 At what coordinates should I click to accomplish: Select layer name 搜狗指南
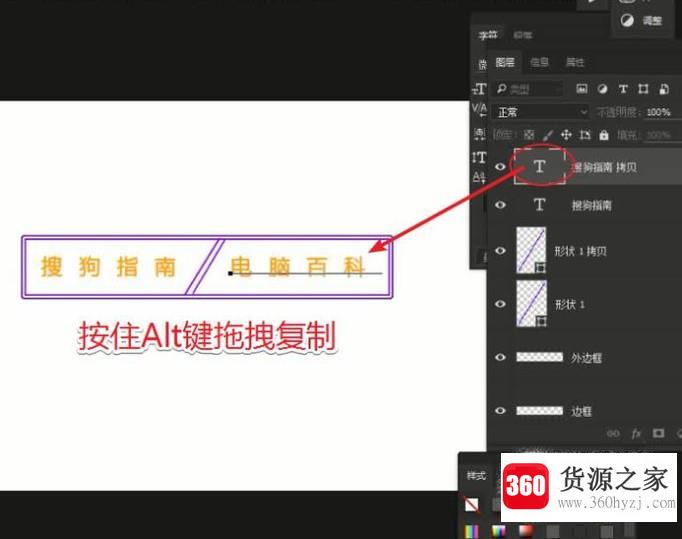pos(592,205)
